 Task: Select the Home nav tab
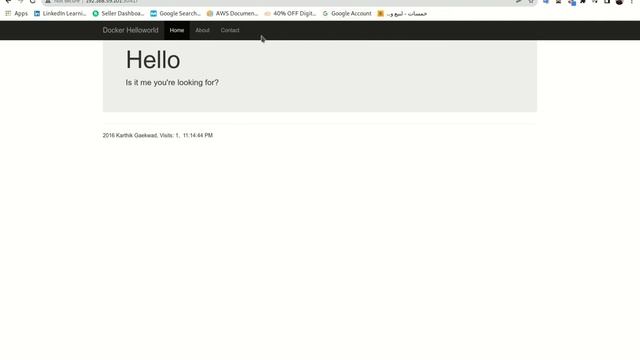click(x=177, y=30)
